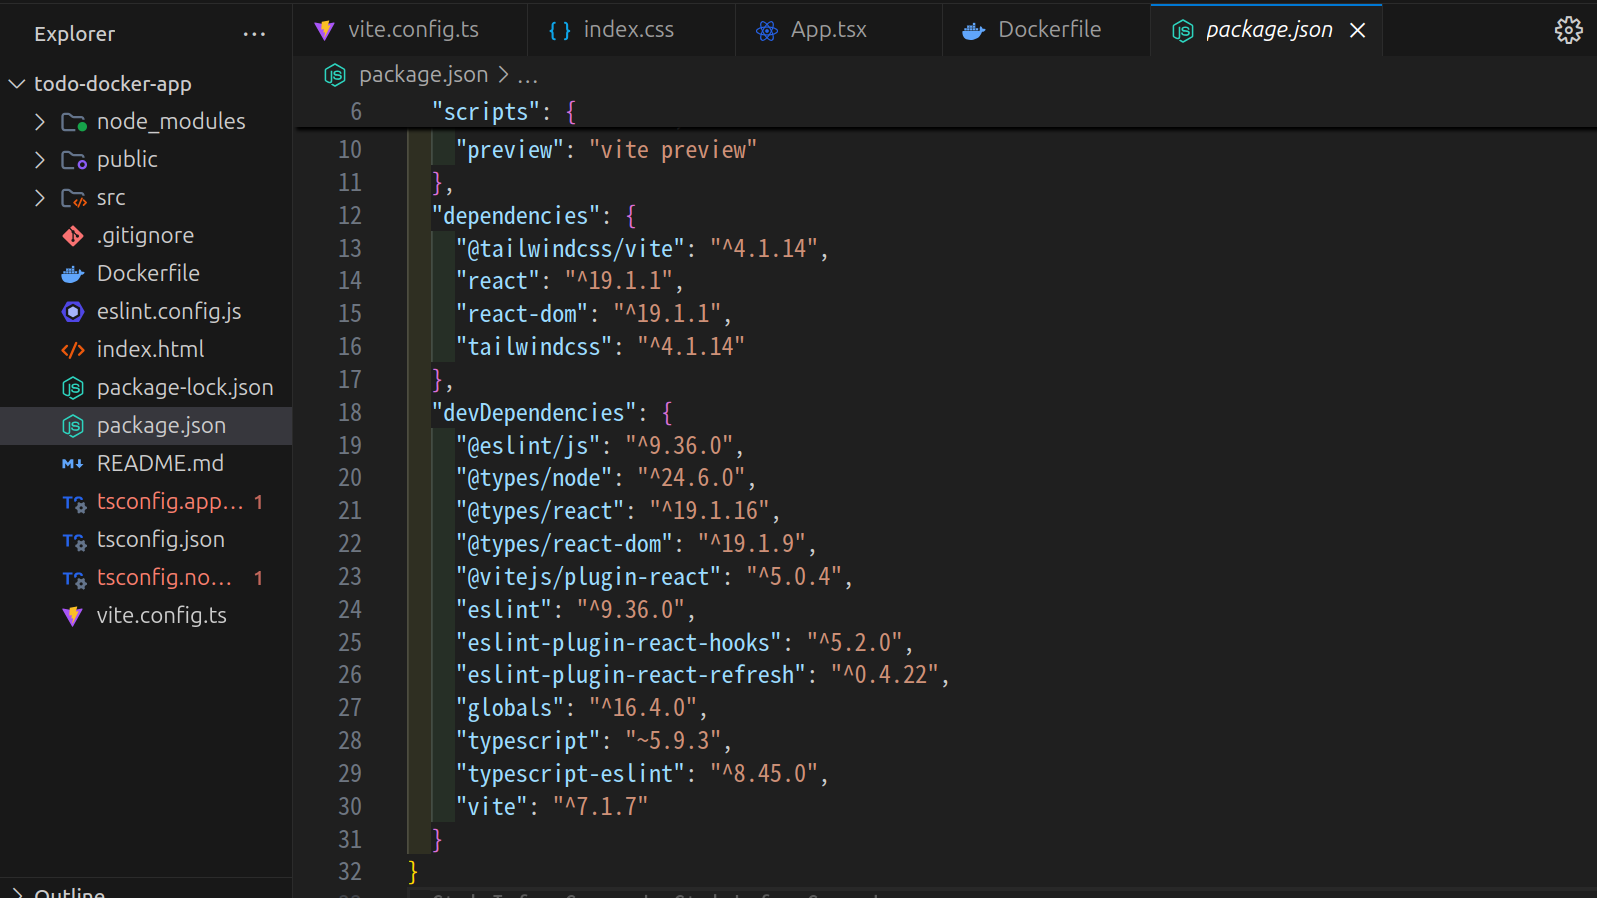The height and width of the screenshot is (898, 1597).
Task: Click the Docker whale icon on Dockerfile tab
Action: [974, 30]
